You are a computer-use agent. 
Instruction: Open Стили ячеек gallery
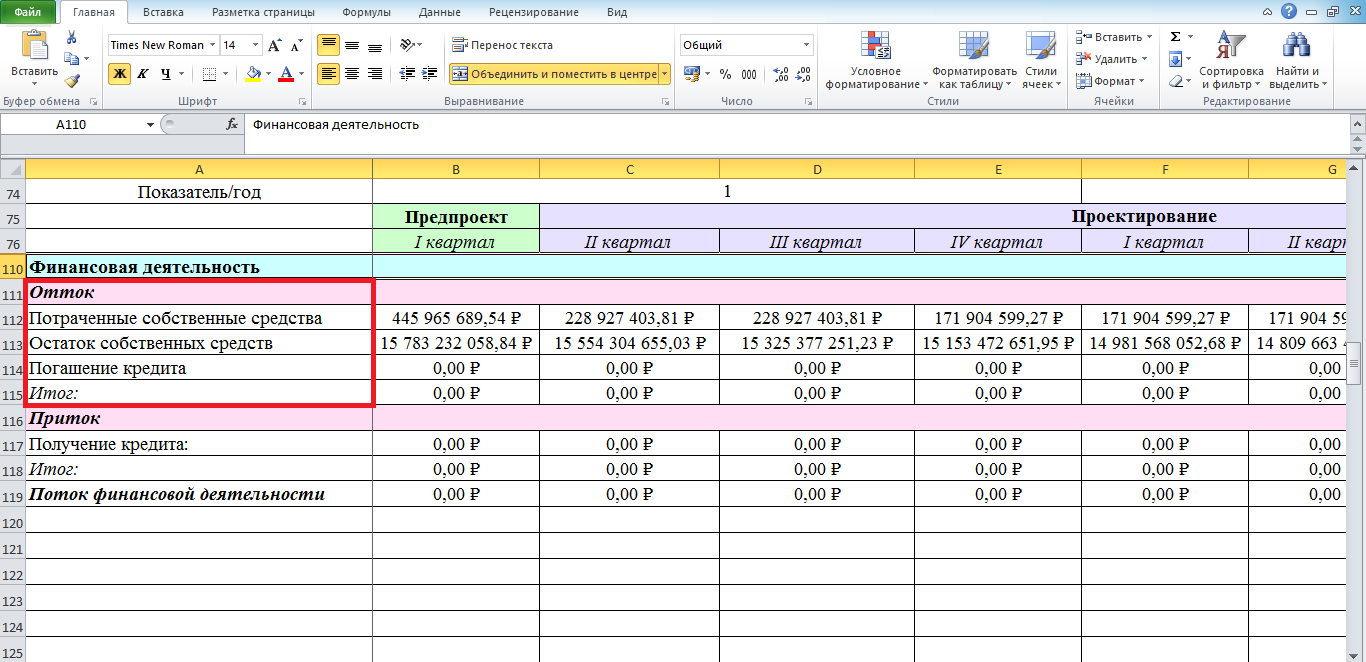click(x=1041, y=60)
